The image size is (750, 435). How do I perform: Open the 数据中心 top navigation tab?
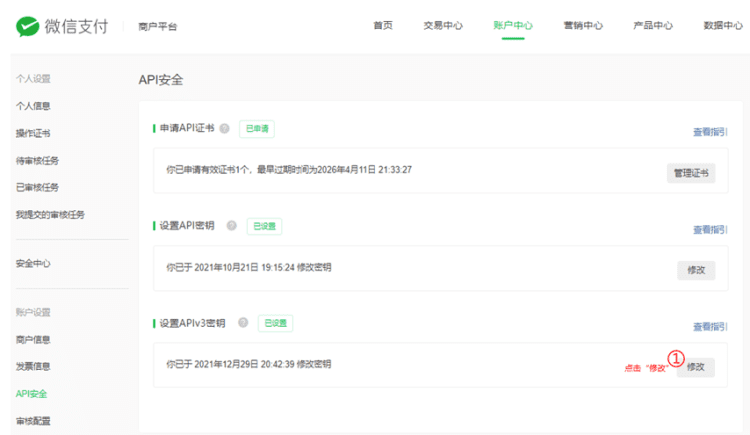(722, 26)
